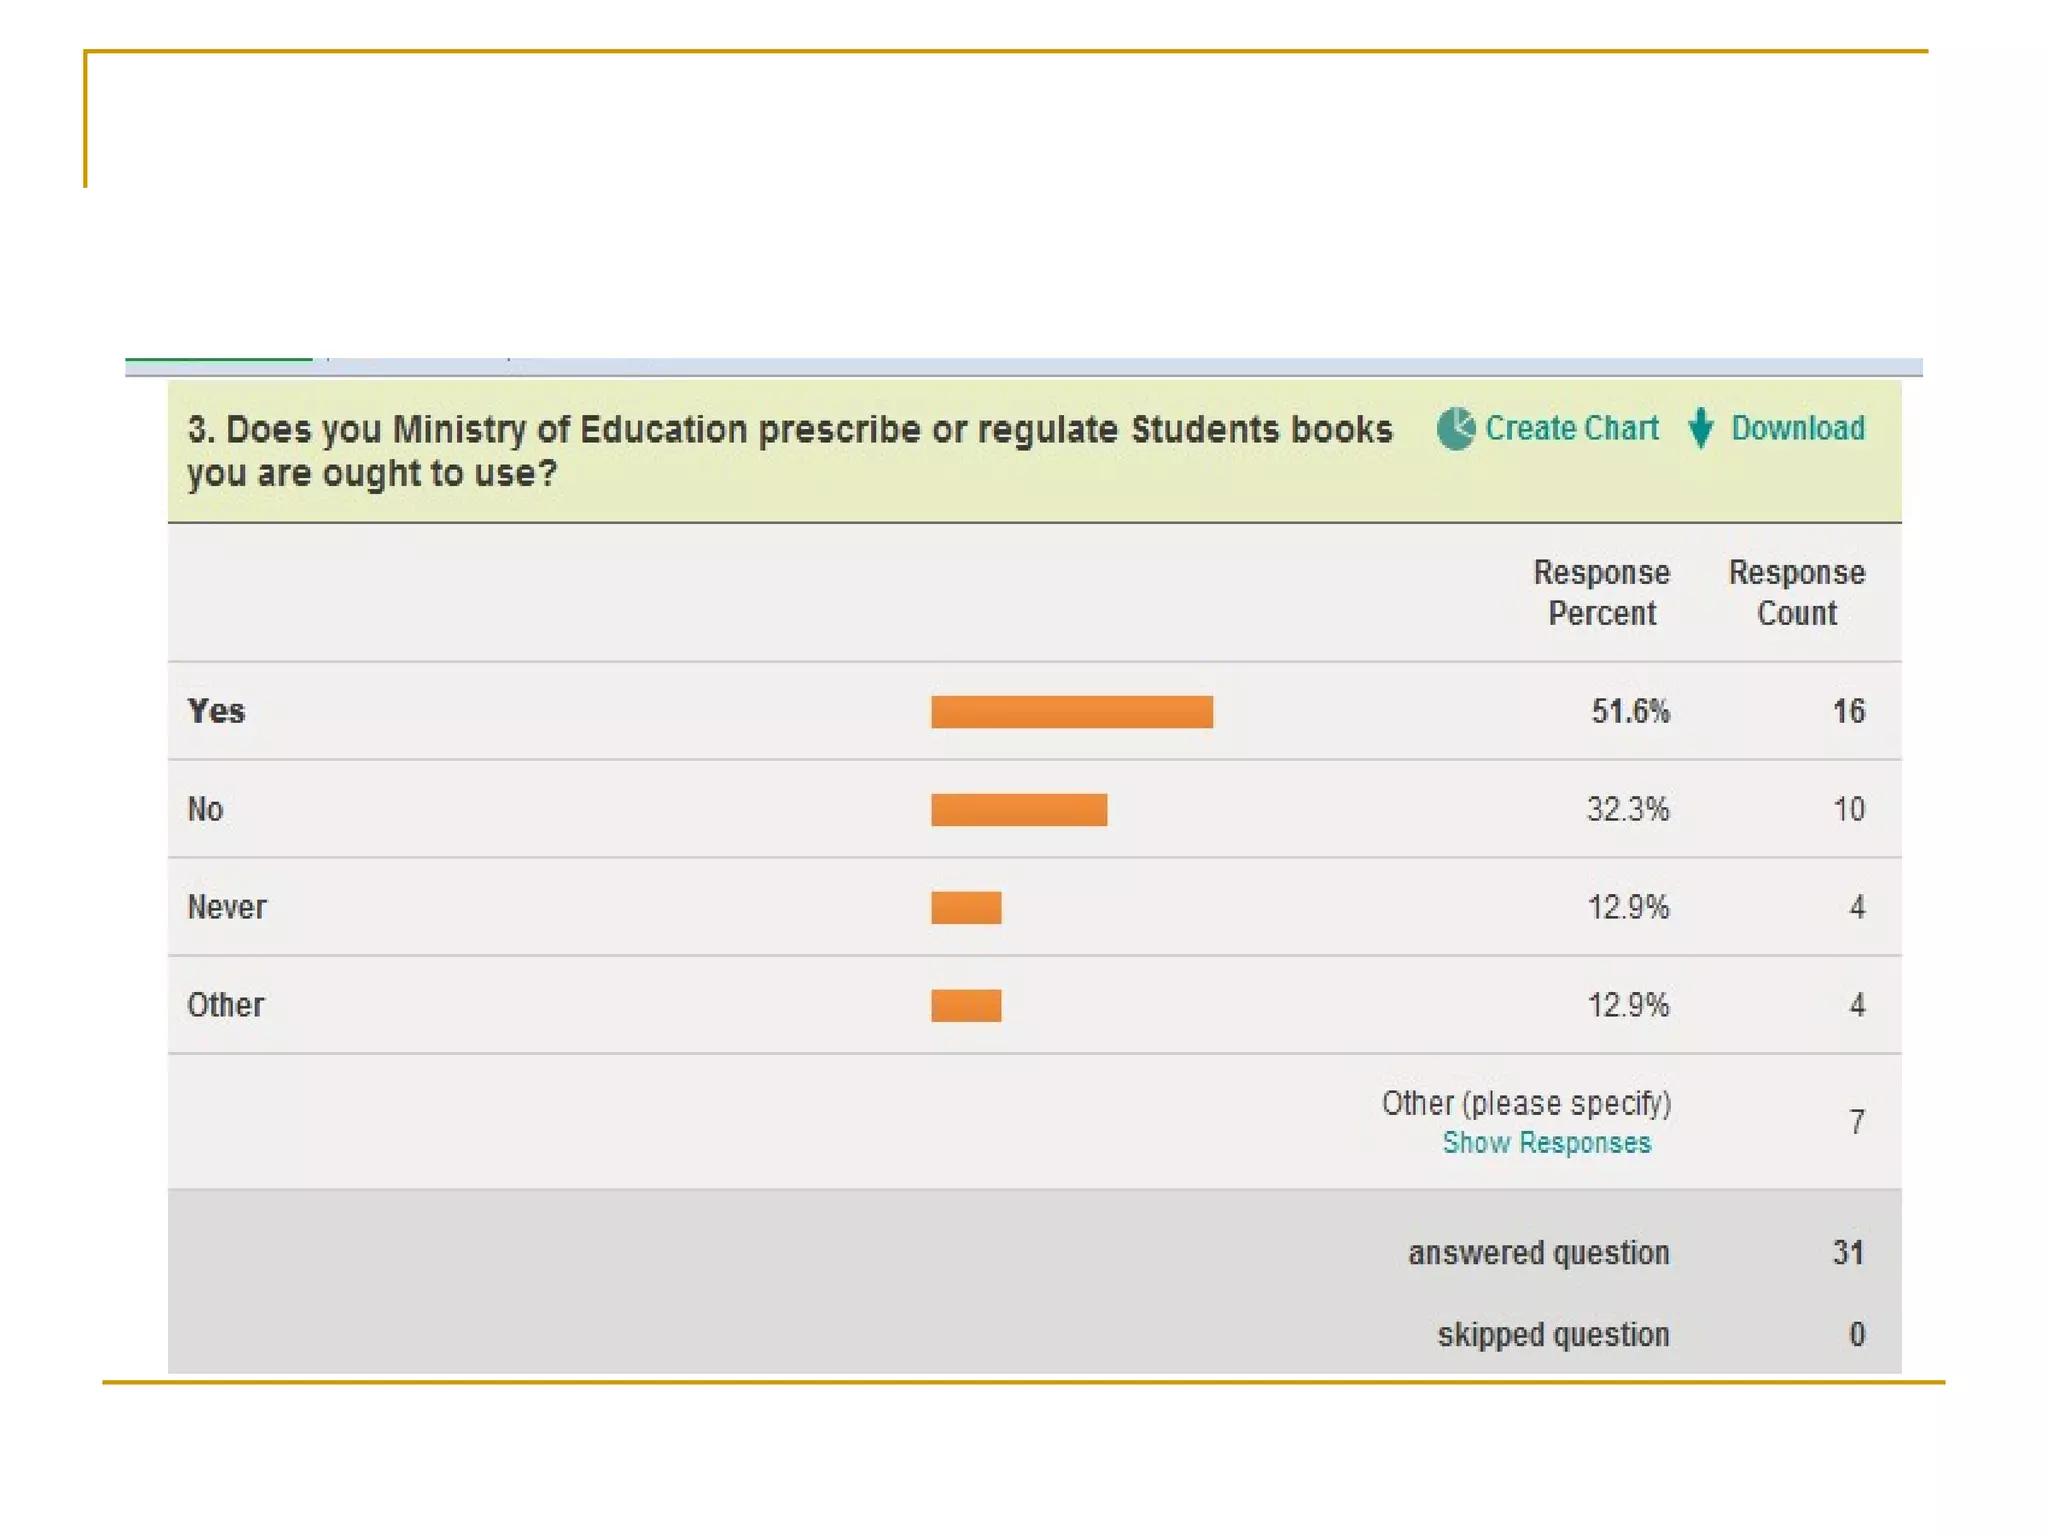Screen dimensions: 2048x1536
Task: Click the question 3 title text
Action: point(789,451)
